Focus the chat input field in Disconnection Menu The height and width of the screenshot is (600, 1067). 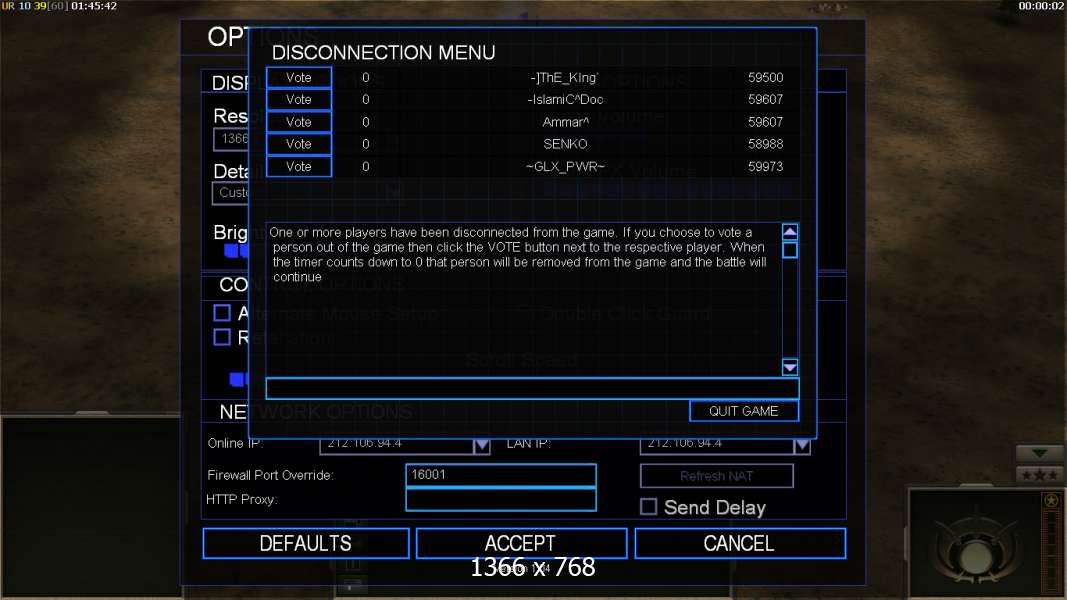[532, 388]
